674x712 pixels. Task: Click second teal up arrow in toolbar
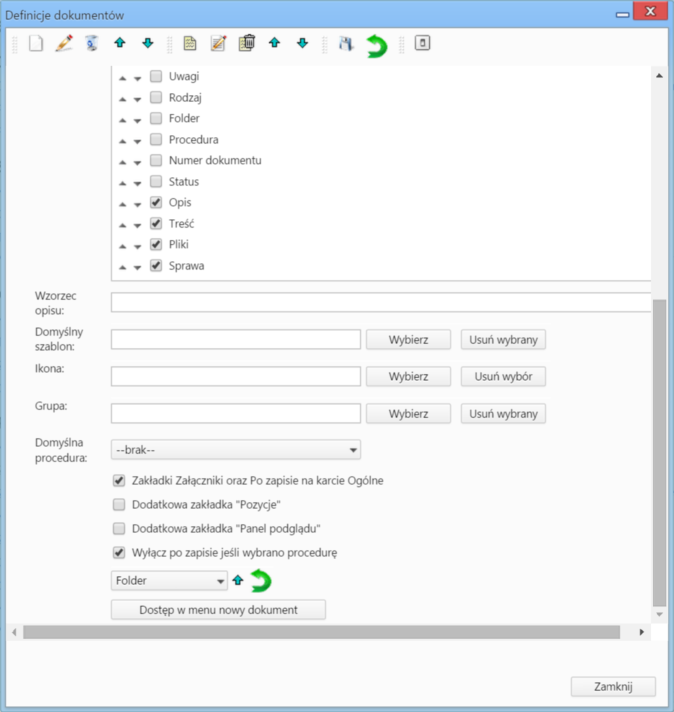[274, 43]
